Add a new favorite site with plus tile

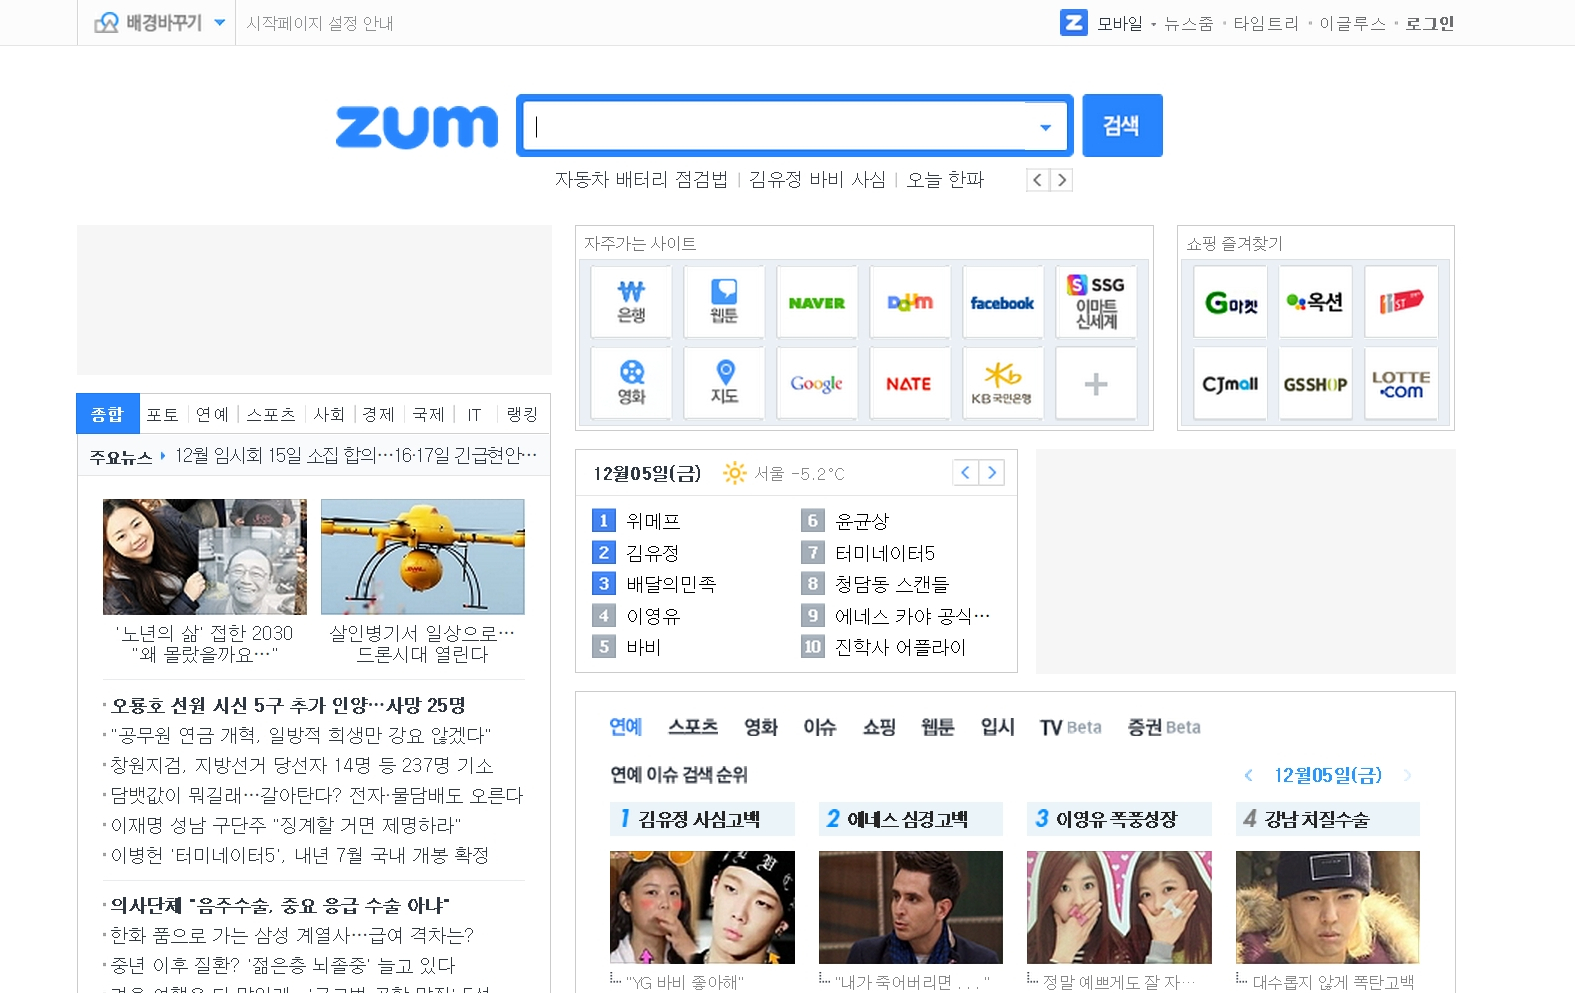[x=1096, y=383]
